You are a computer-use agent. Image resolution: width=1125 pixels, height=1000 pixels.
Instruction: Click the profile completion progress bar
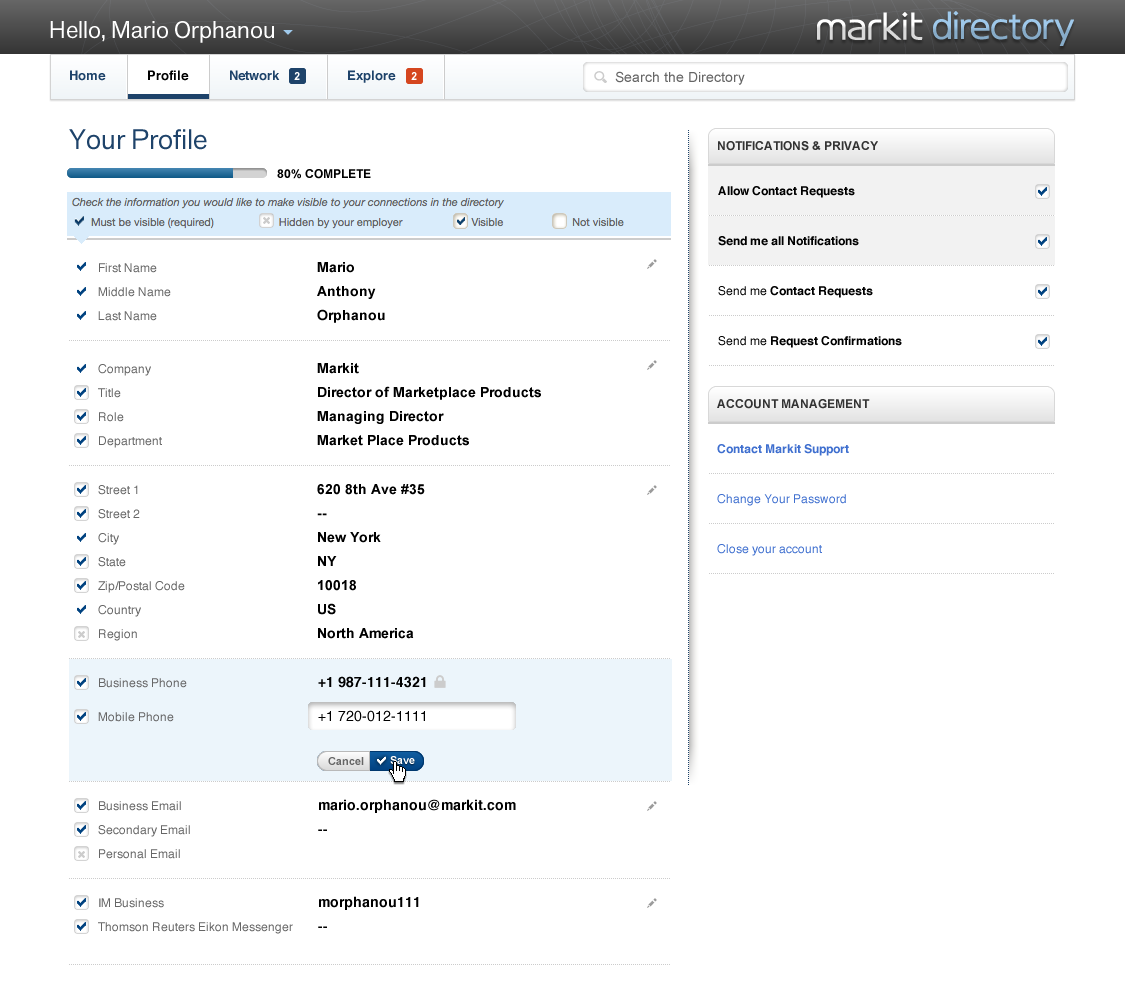tap(167, 173)
